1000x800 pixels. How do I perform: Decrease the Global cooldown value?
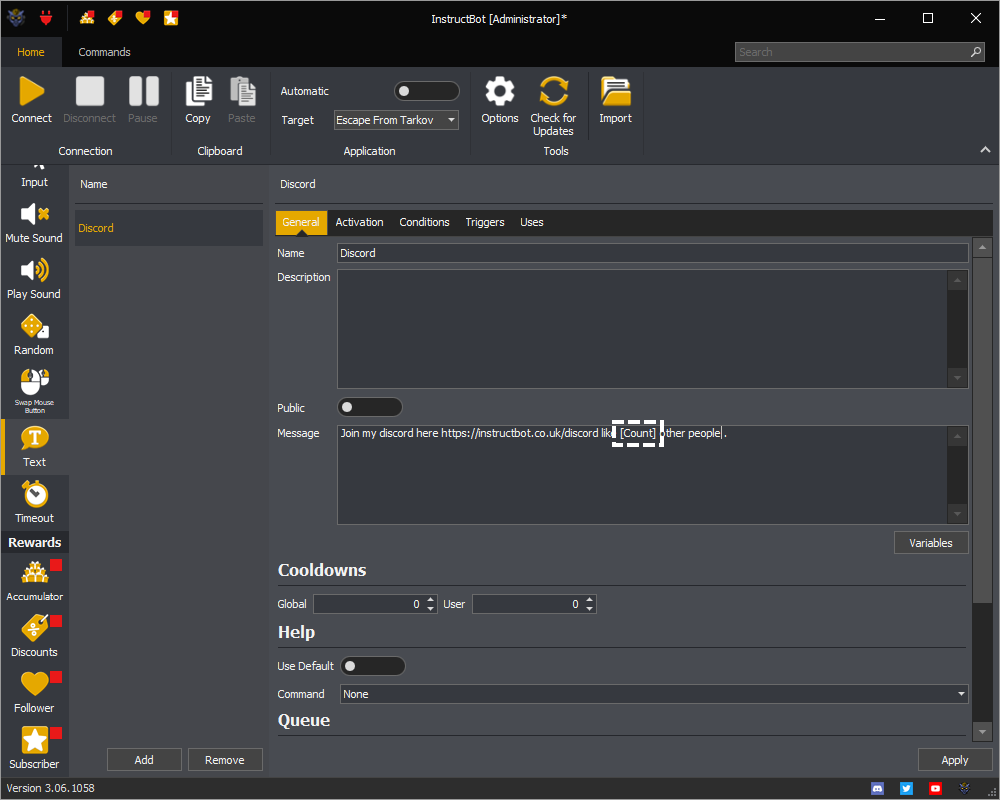point(431,609)
